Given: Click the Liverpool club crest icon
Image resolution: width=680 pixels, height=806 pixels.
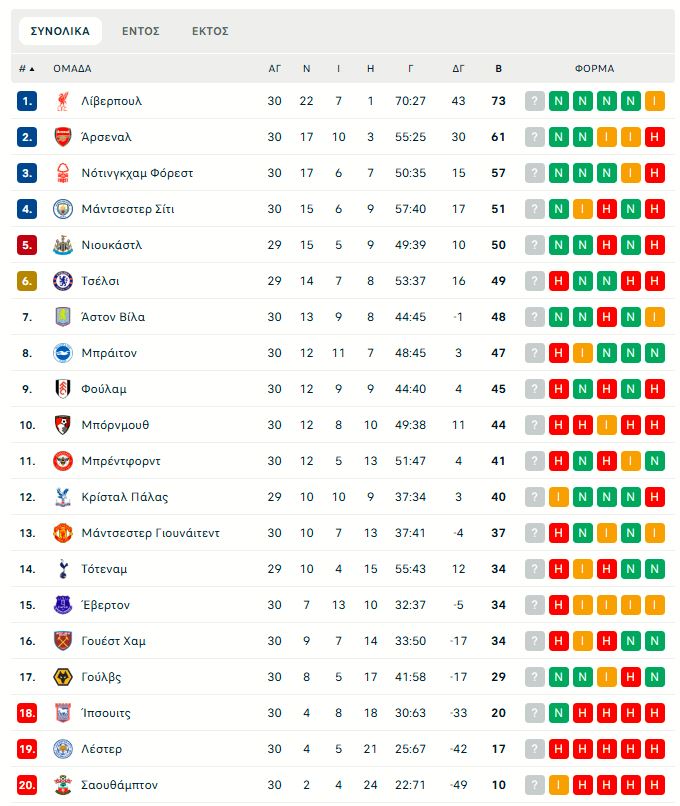Looking at the screenshot, I should click(63, 101).
